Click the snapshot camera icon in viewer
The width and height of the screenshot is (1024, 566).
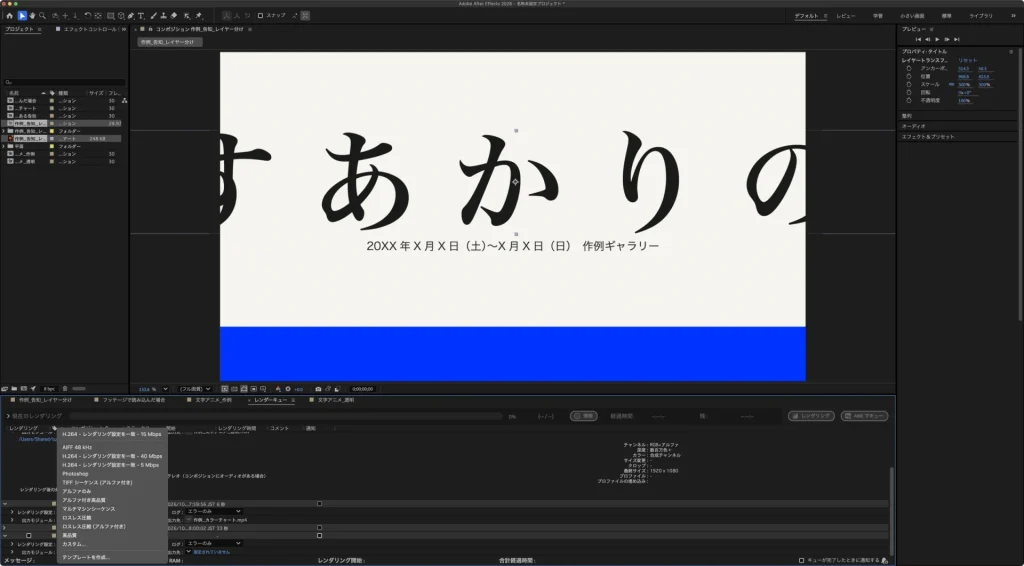pyautogui.click(x=318, y=389)
